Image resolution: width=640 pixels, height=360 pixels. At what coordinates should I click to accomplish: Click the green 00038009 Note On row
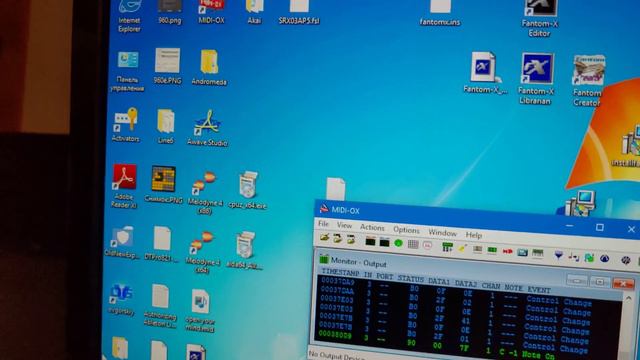(437, 346)
